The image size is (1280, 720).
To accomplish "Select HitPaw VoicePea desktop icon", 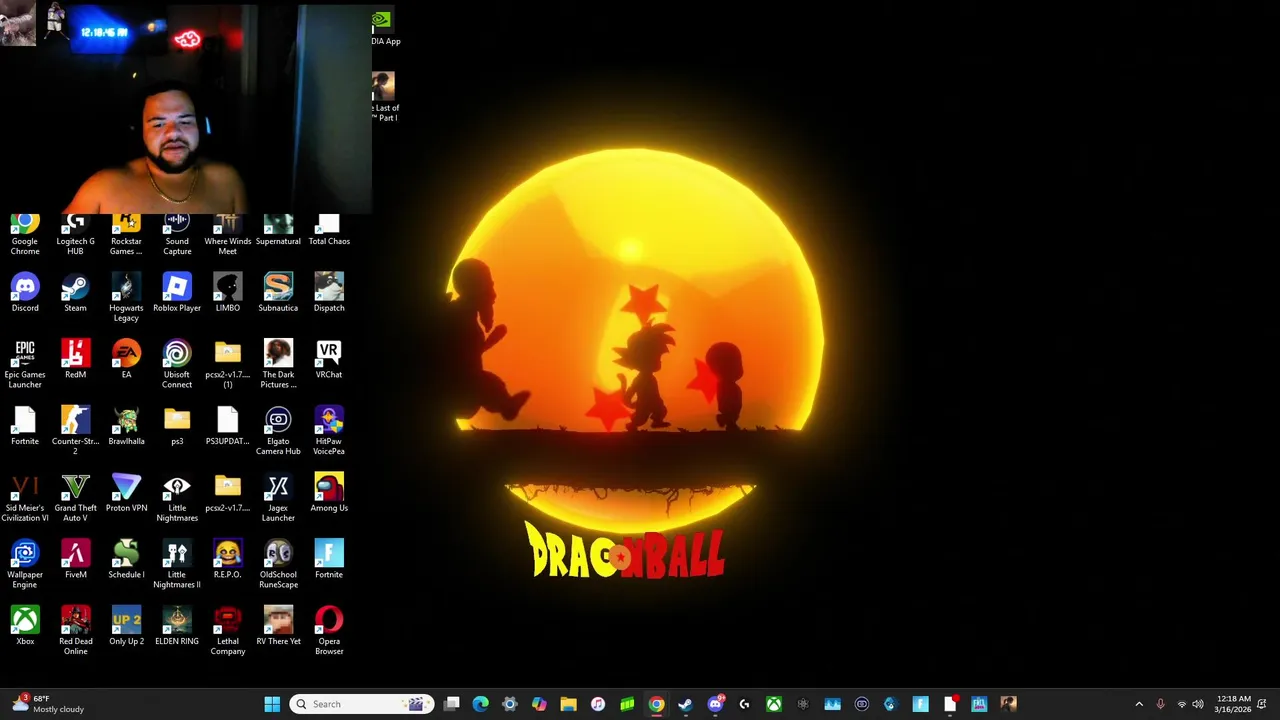I will [329, 431].
